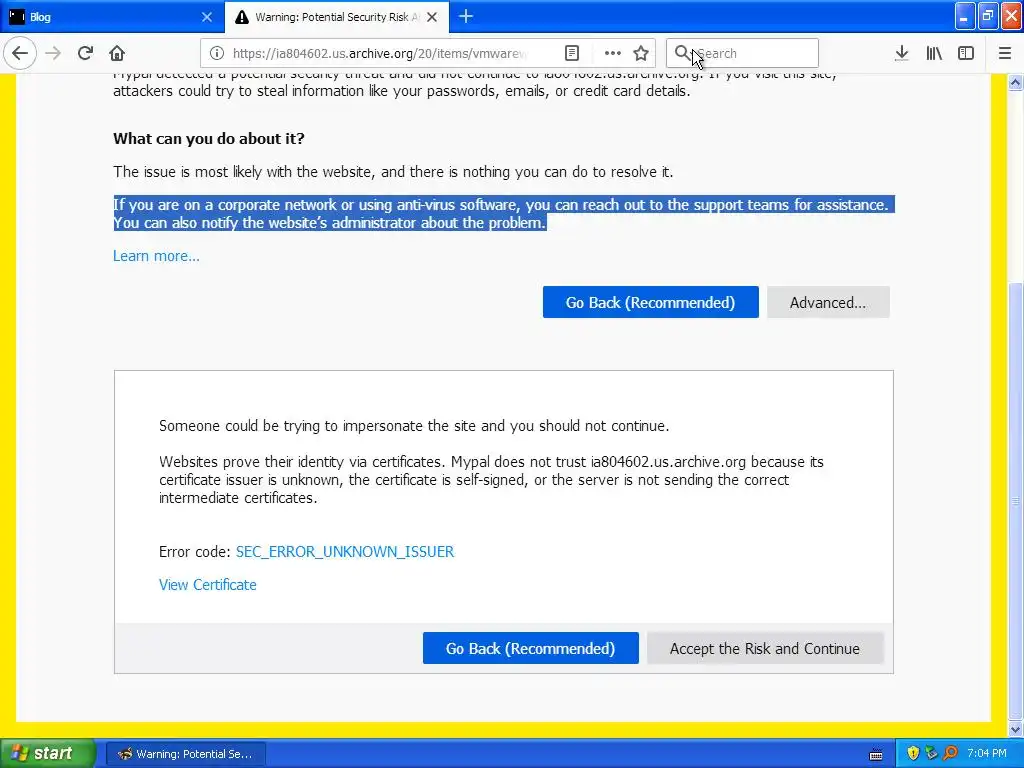Go back using the browser back arrow
The height and width of the screenshot is (768, 1024).
pos(20,53)
